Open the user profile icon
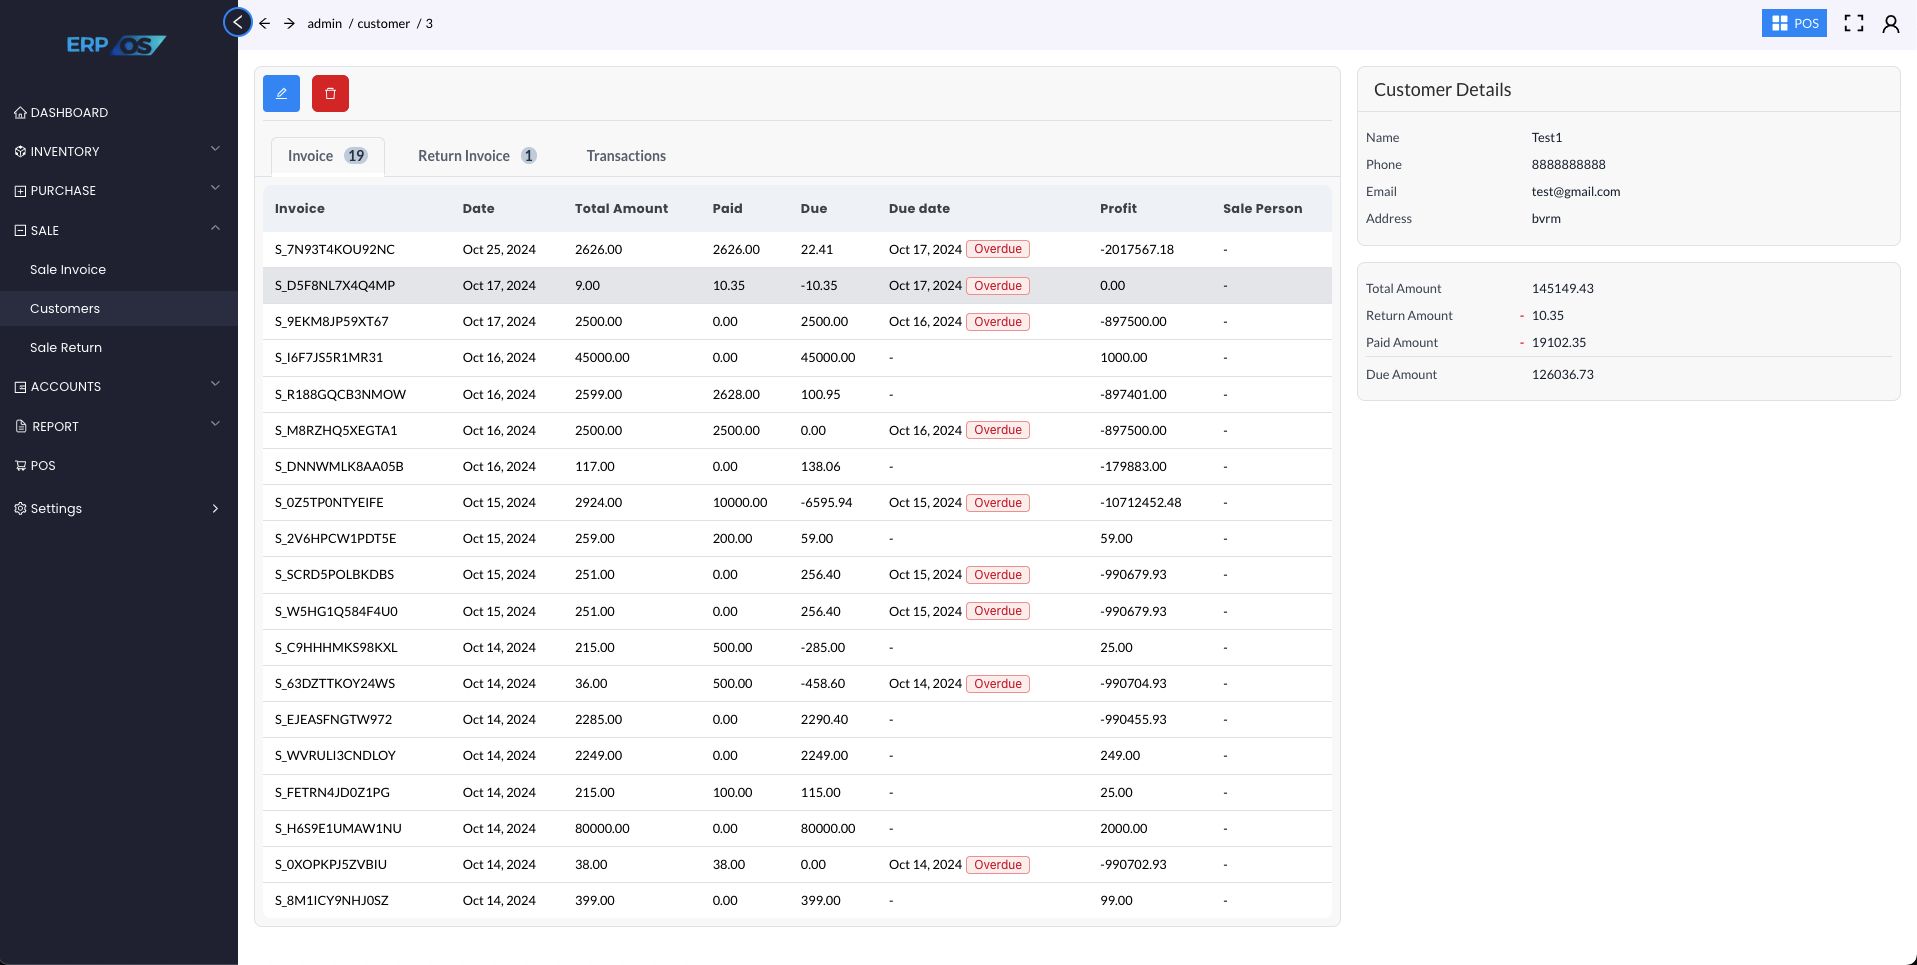The height and width of the screenshot is (965, 1917). [x=1890, y=23]
